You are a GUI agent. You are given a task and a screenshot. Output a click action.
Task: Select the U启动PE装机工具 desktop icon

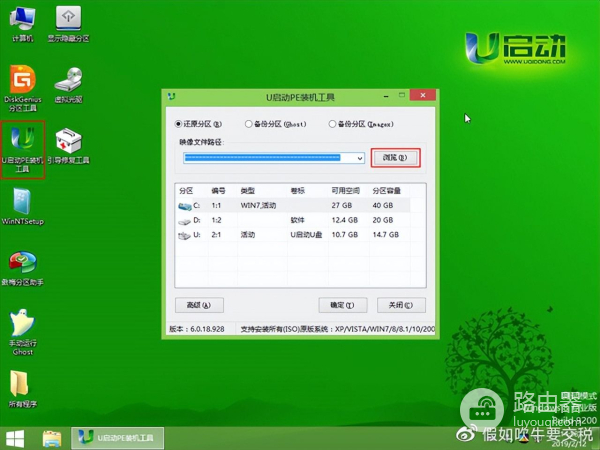click(x=23, y=150)
